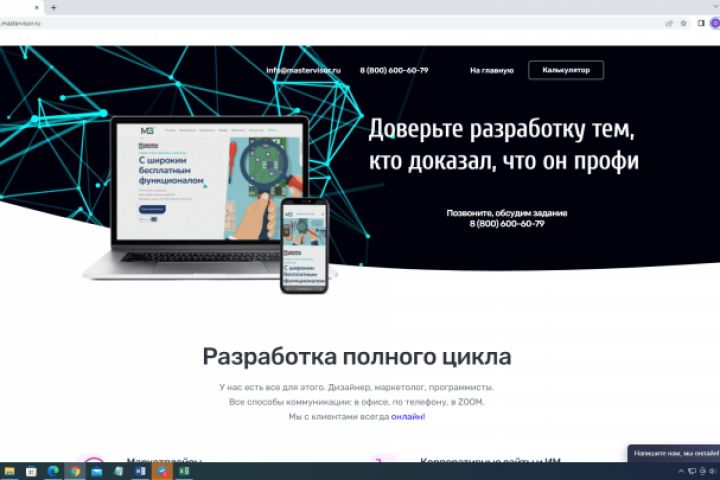Viewport: 720px width, 480px height.
Task: Open the notepad-like app in the taskbar
Action: pos(118,471)
